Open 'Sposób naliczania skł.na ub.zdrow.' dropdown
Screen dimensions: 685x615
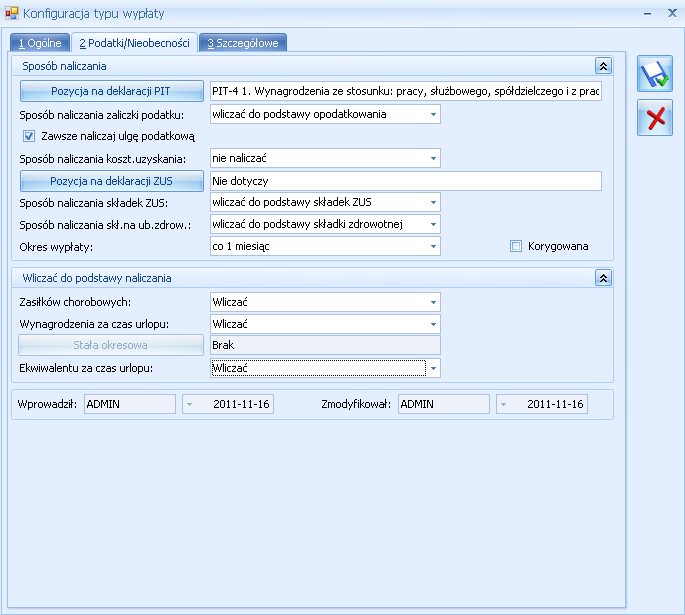pyautogui.click(x=433, y=224)
